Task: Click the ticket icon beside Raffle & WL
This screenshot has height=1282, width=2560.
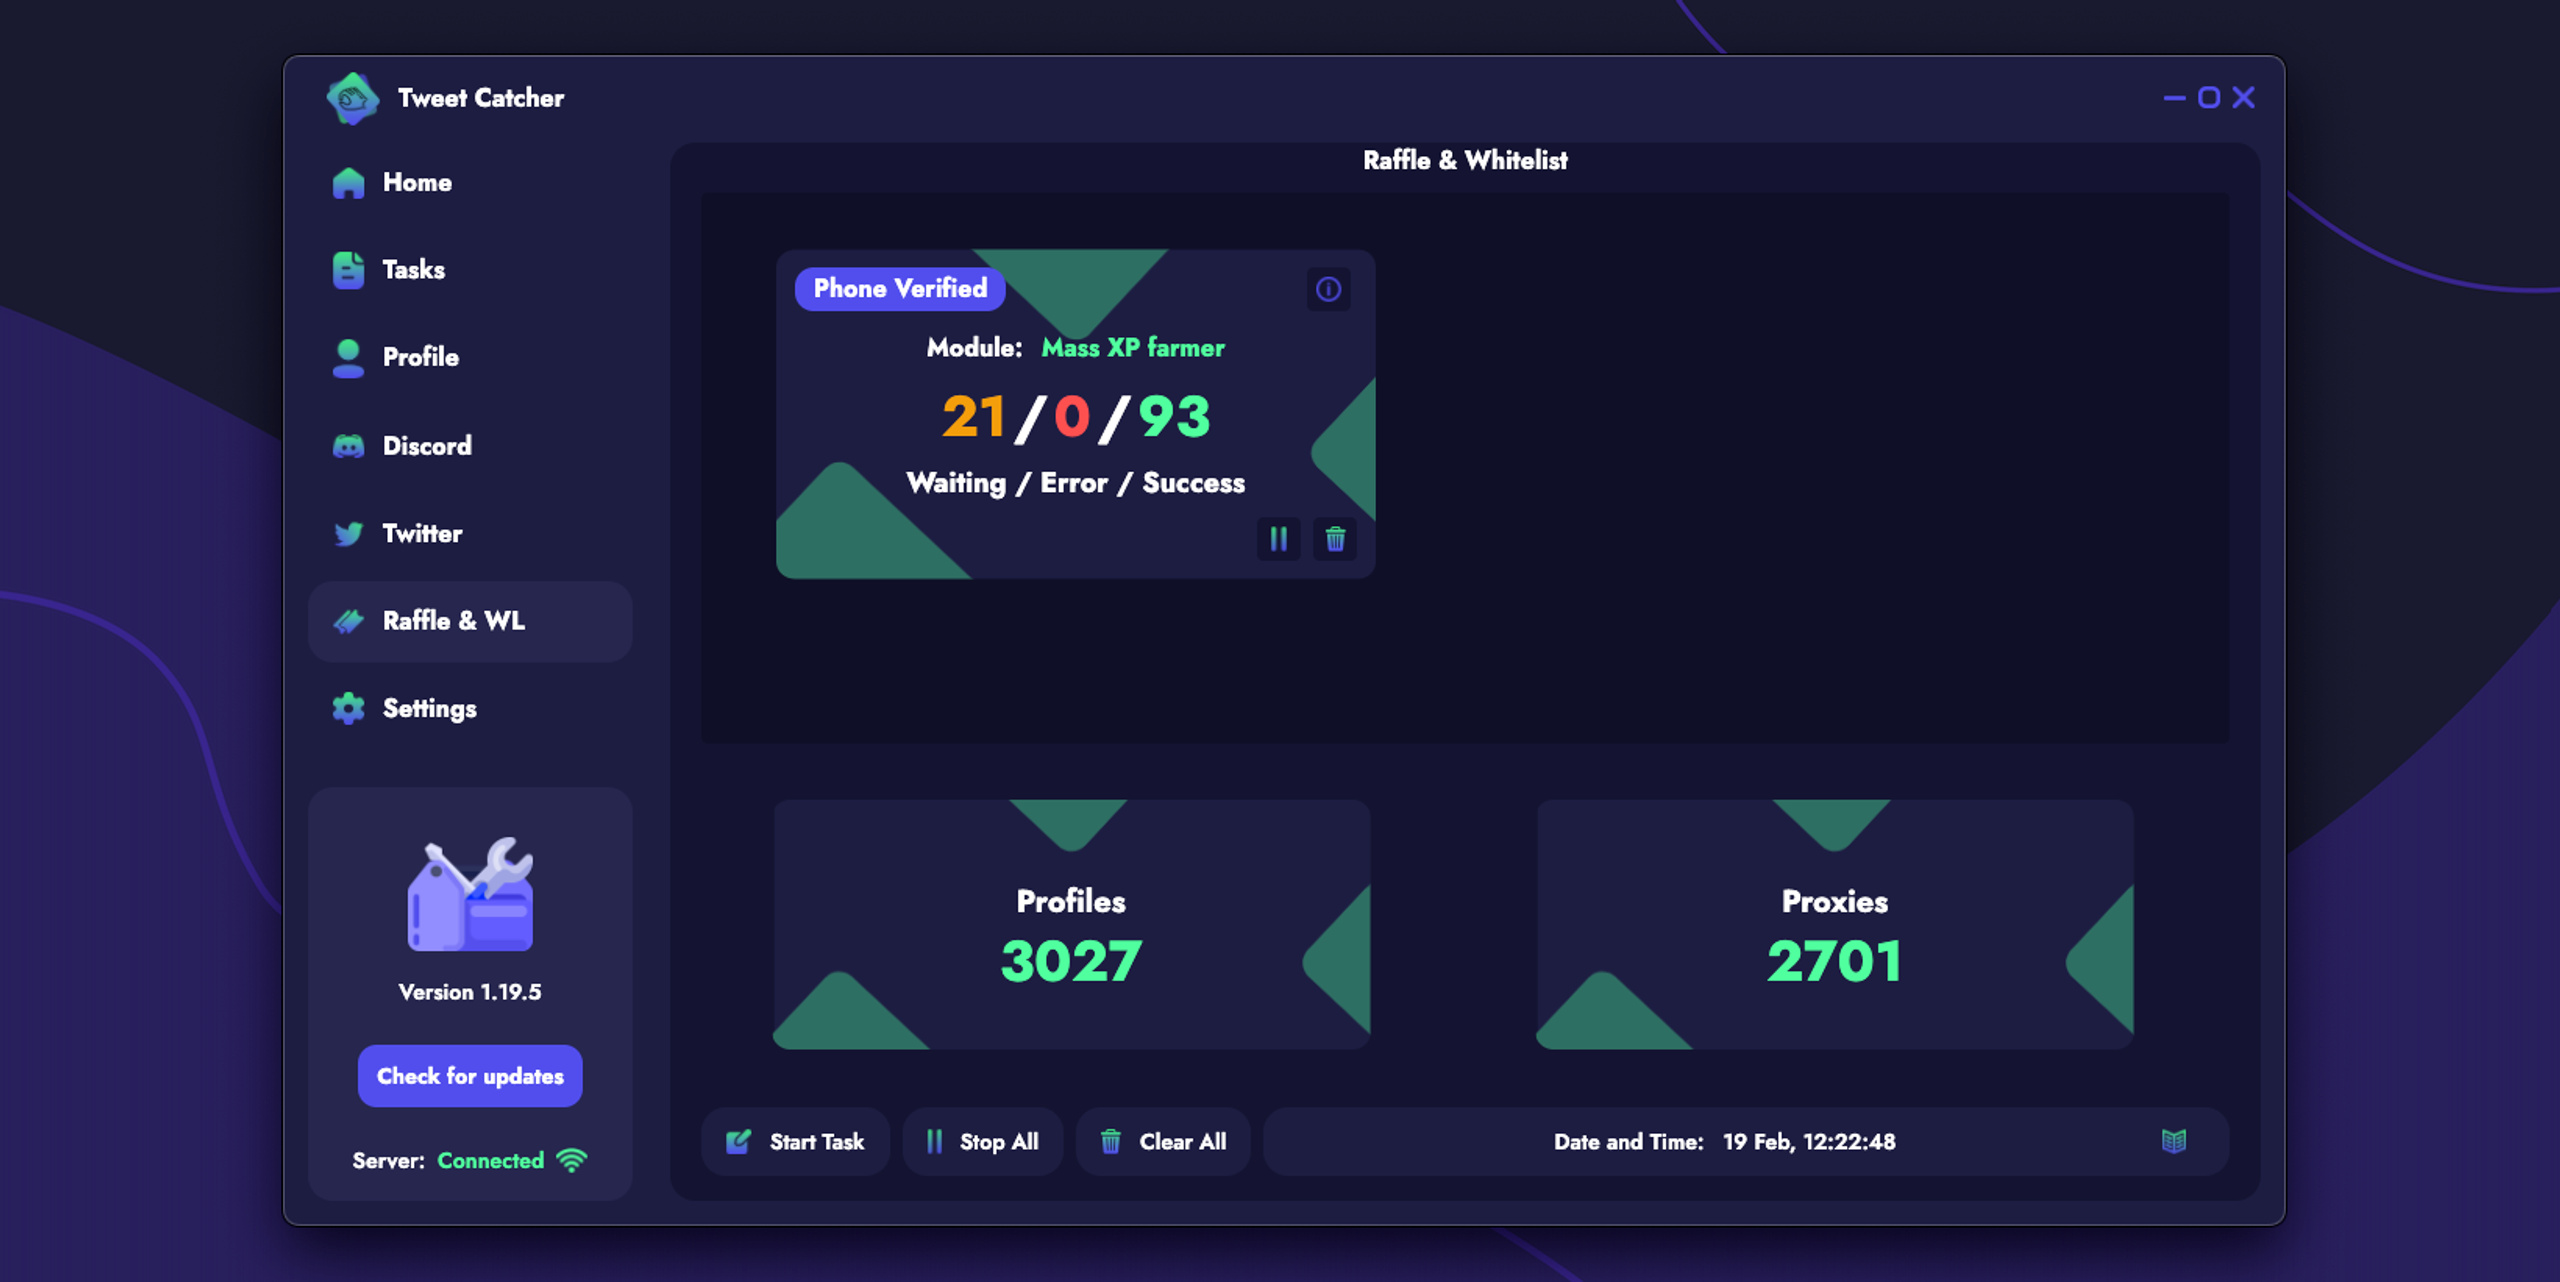Action: coord(348,621)
